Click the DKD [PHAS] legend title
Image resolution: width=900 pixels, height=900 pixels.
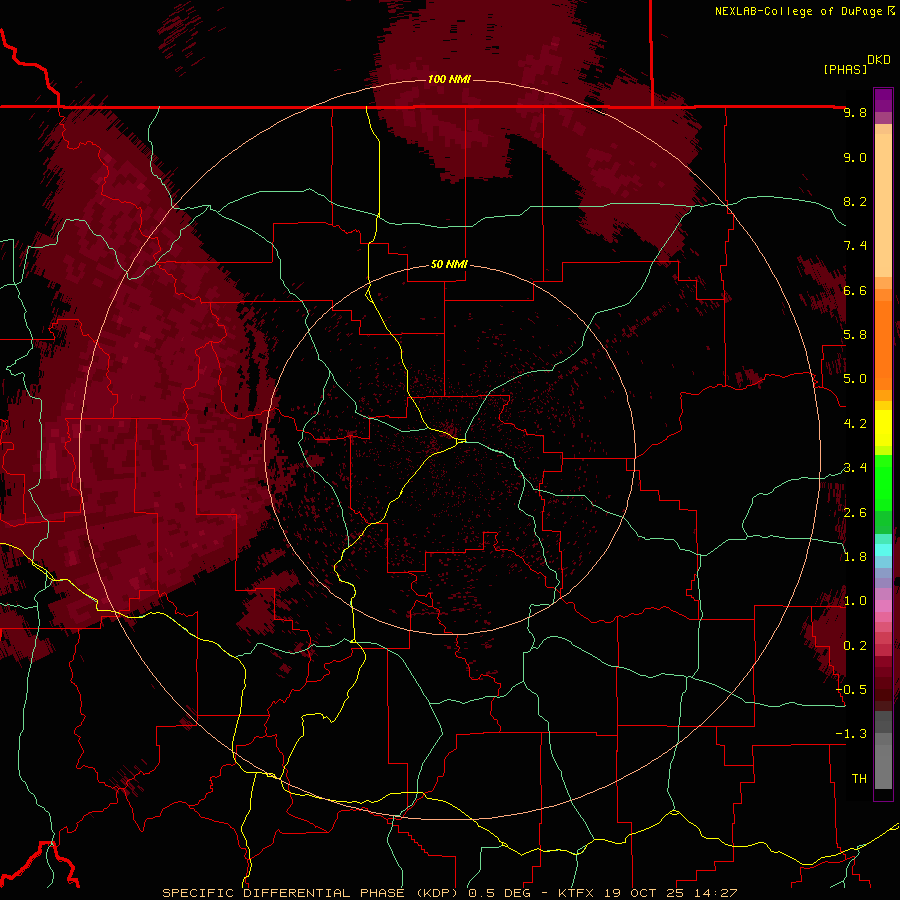coord(856,64)
